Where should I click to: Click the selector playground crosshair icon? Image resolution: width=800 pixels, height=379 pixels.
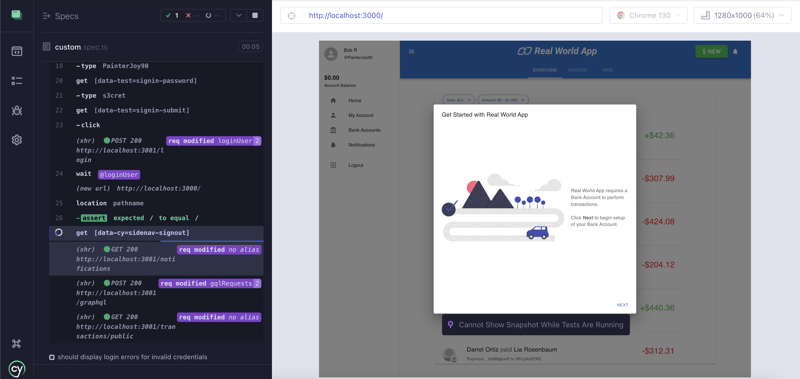[291, 15]
